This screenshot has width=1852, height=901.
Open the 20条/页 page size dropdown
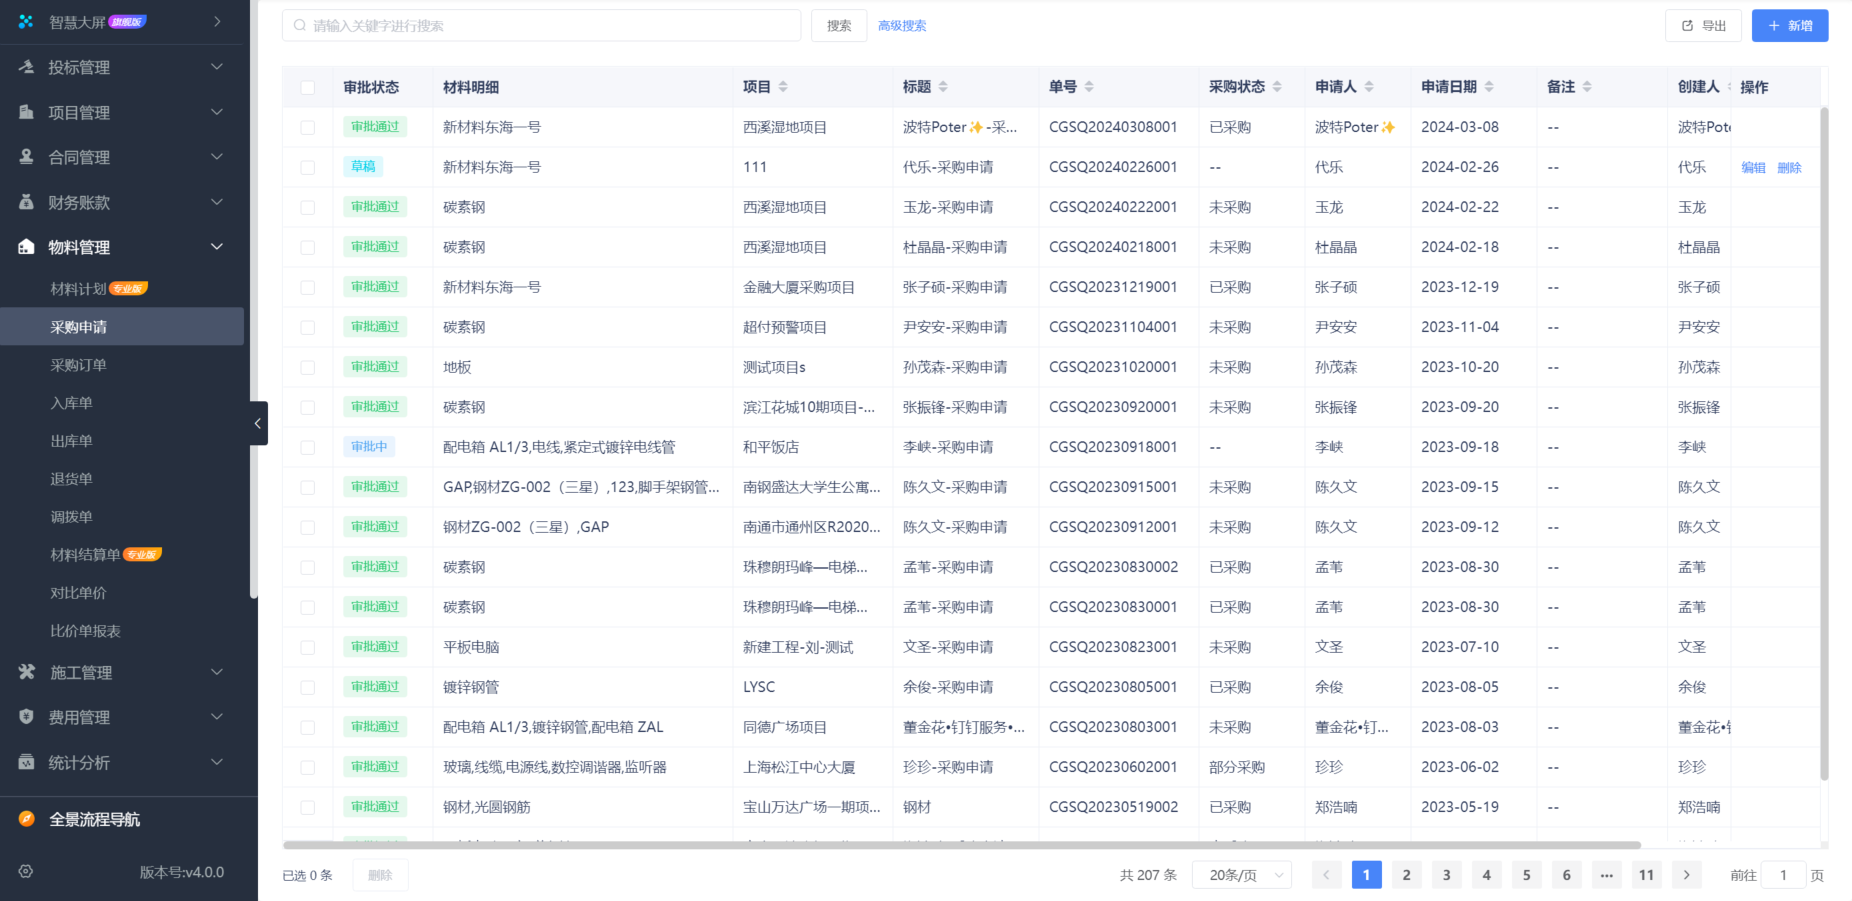click(x=1242, y=874)
